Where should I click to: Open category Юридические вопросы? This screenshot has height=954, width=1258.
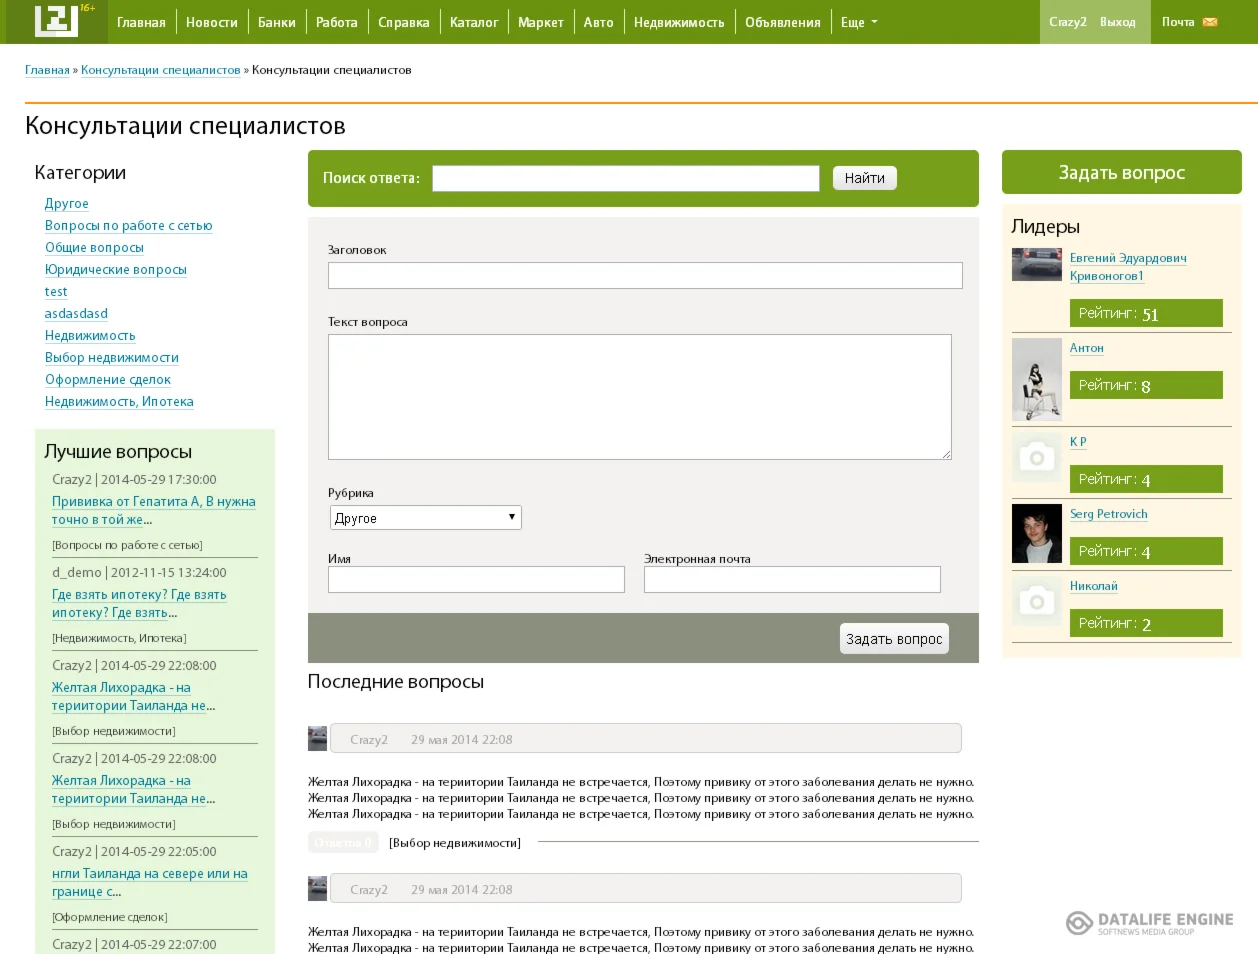click(x=116, y=269)
